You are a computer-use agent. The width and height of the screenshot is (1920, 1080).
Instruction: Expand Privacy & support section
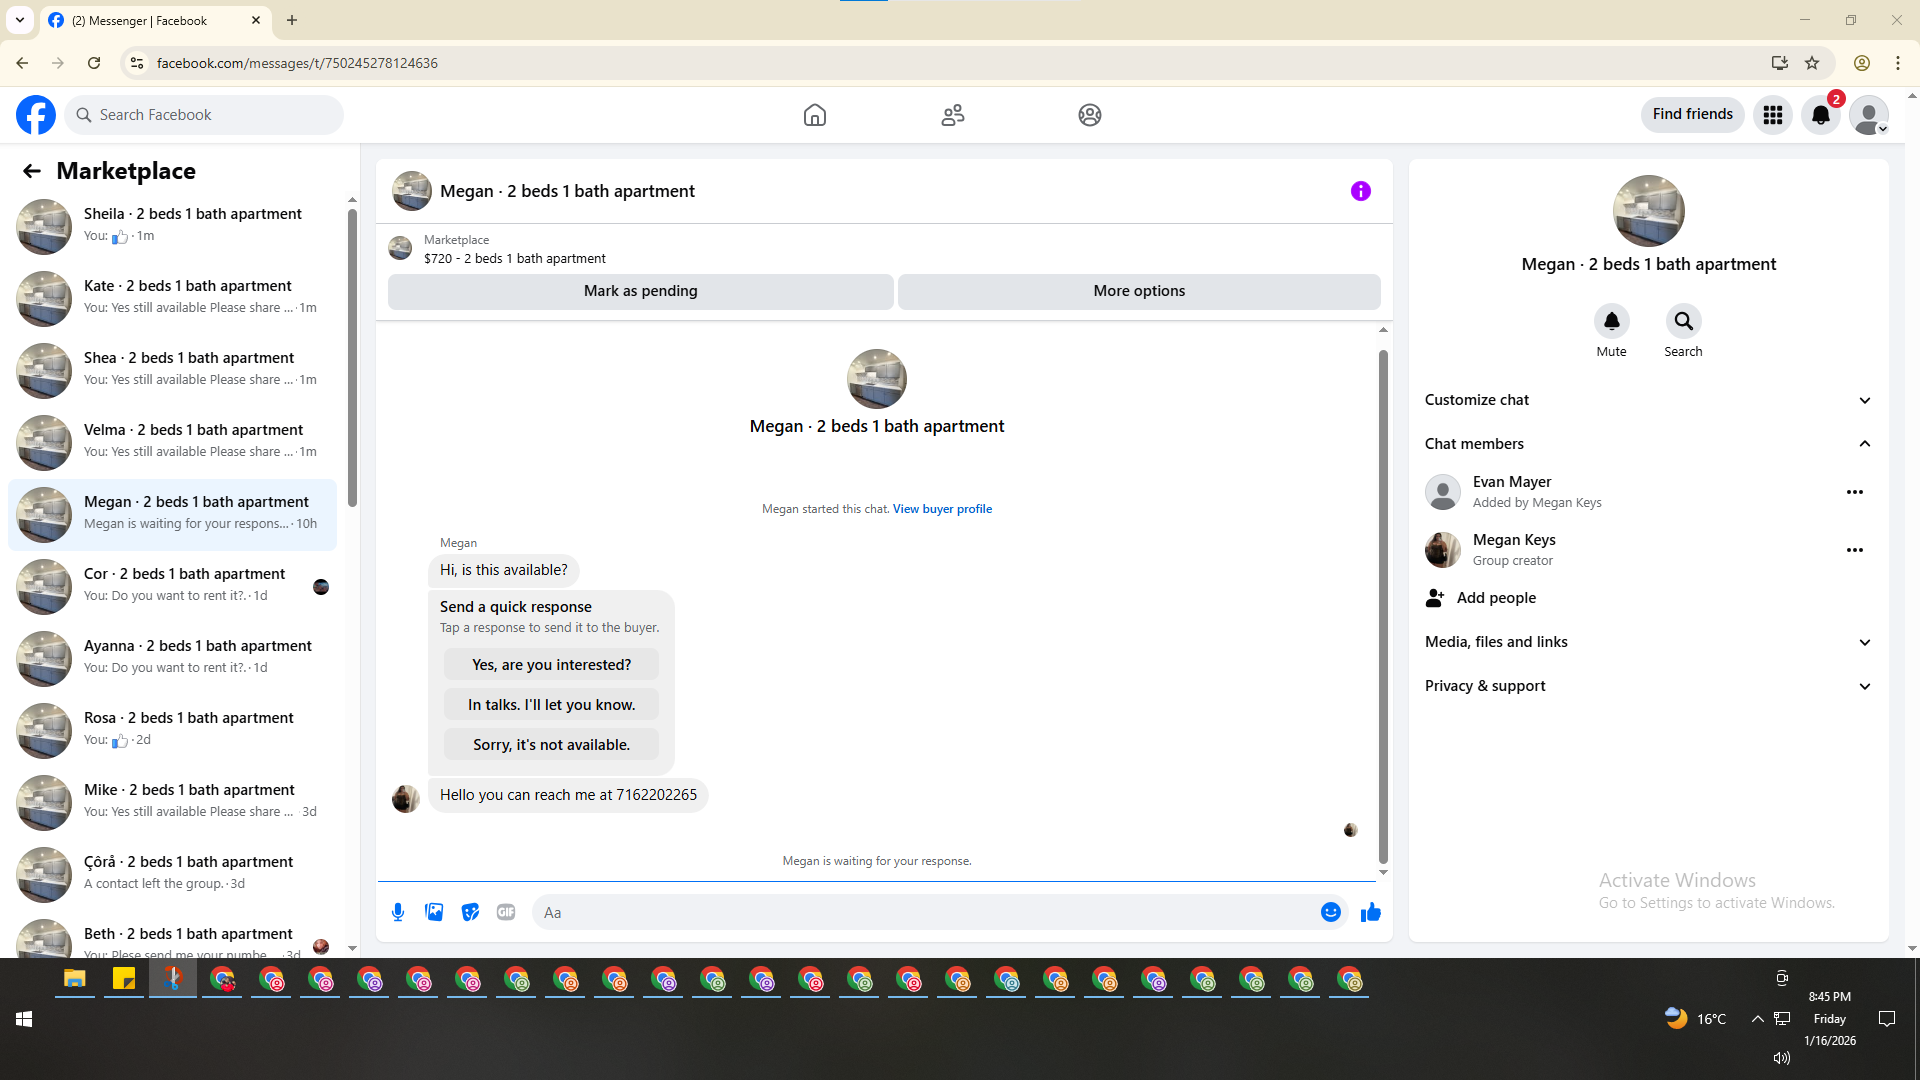[x=1647, y=686]
